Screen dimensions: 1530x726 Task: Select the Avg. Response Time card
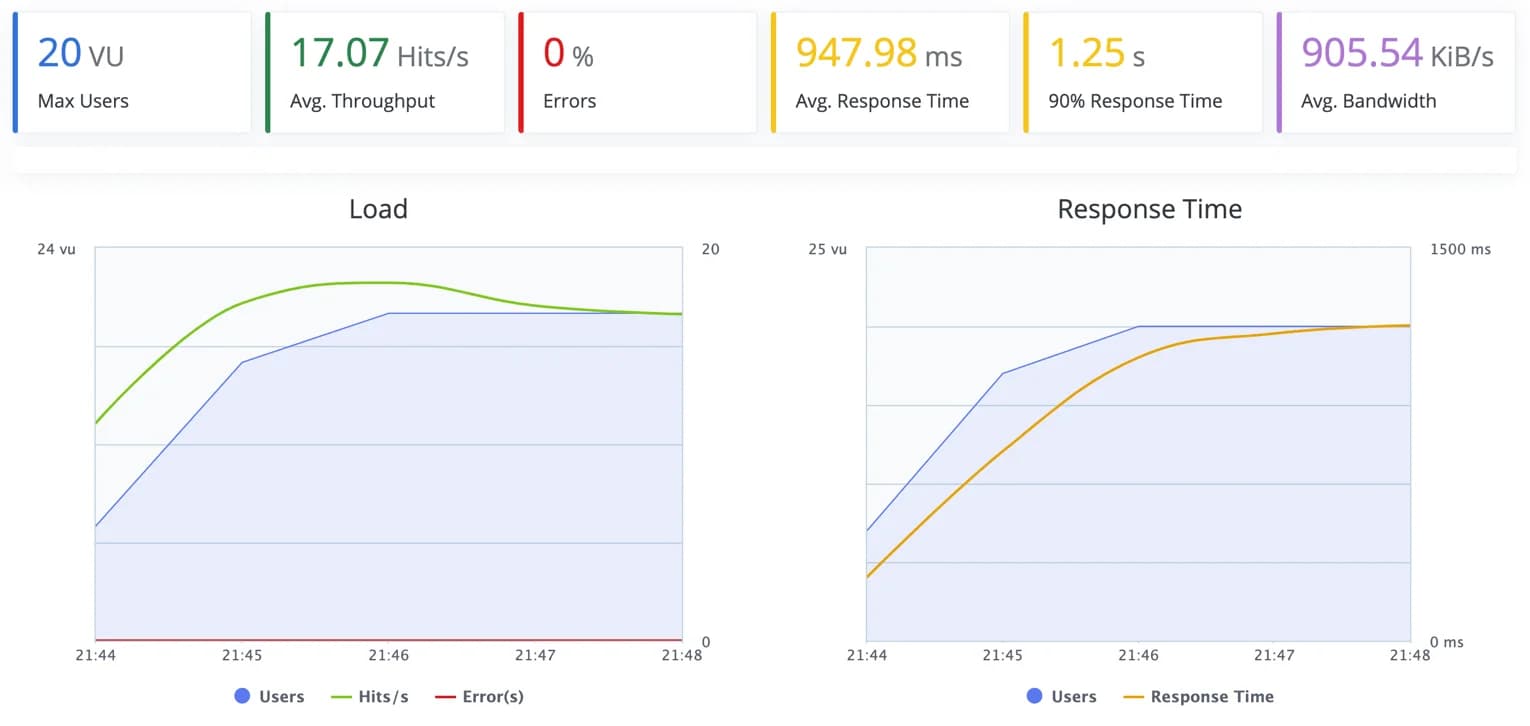888,70
